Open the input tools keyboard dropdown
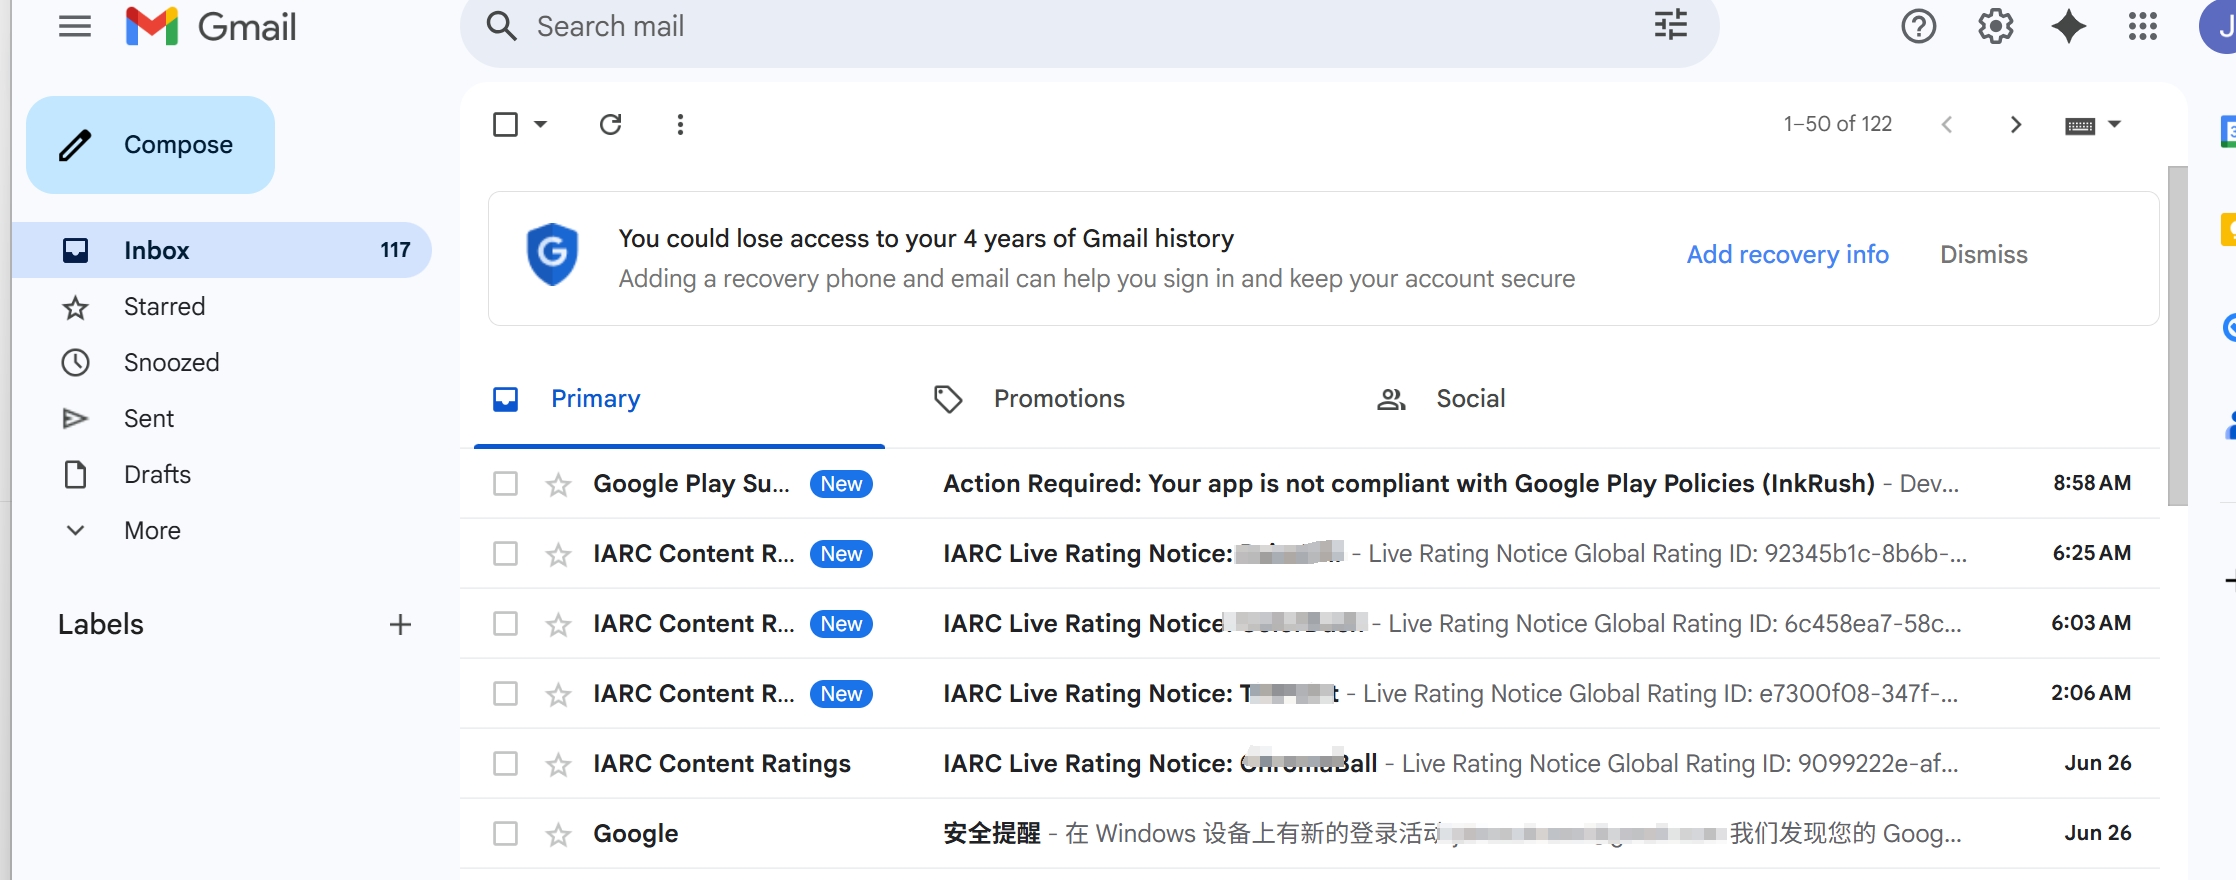Screen dimensions: 2236x880 click(x=2114, y=124)
